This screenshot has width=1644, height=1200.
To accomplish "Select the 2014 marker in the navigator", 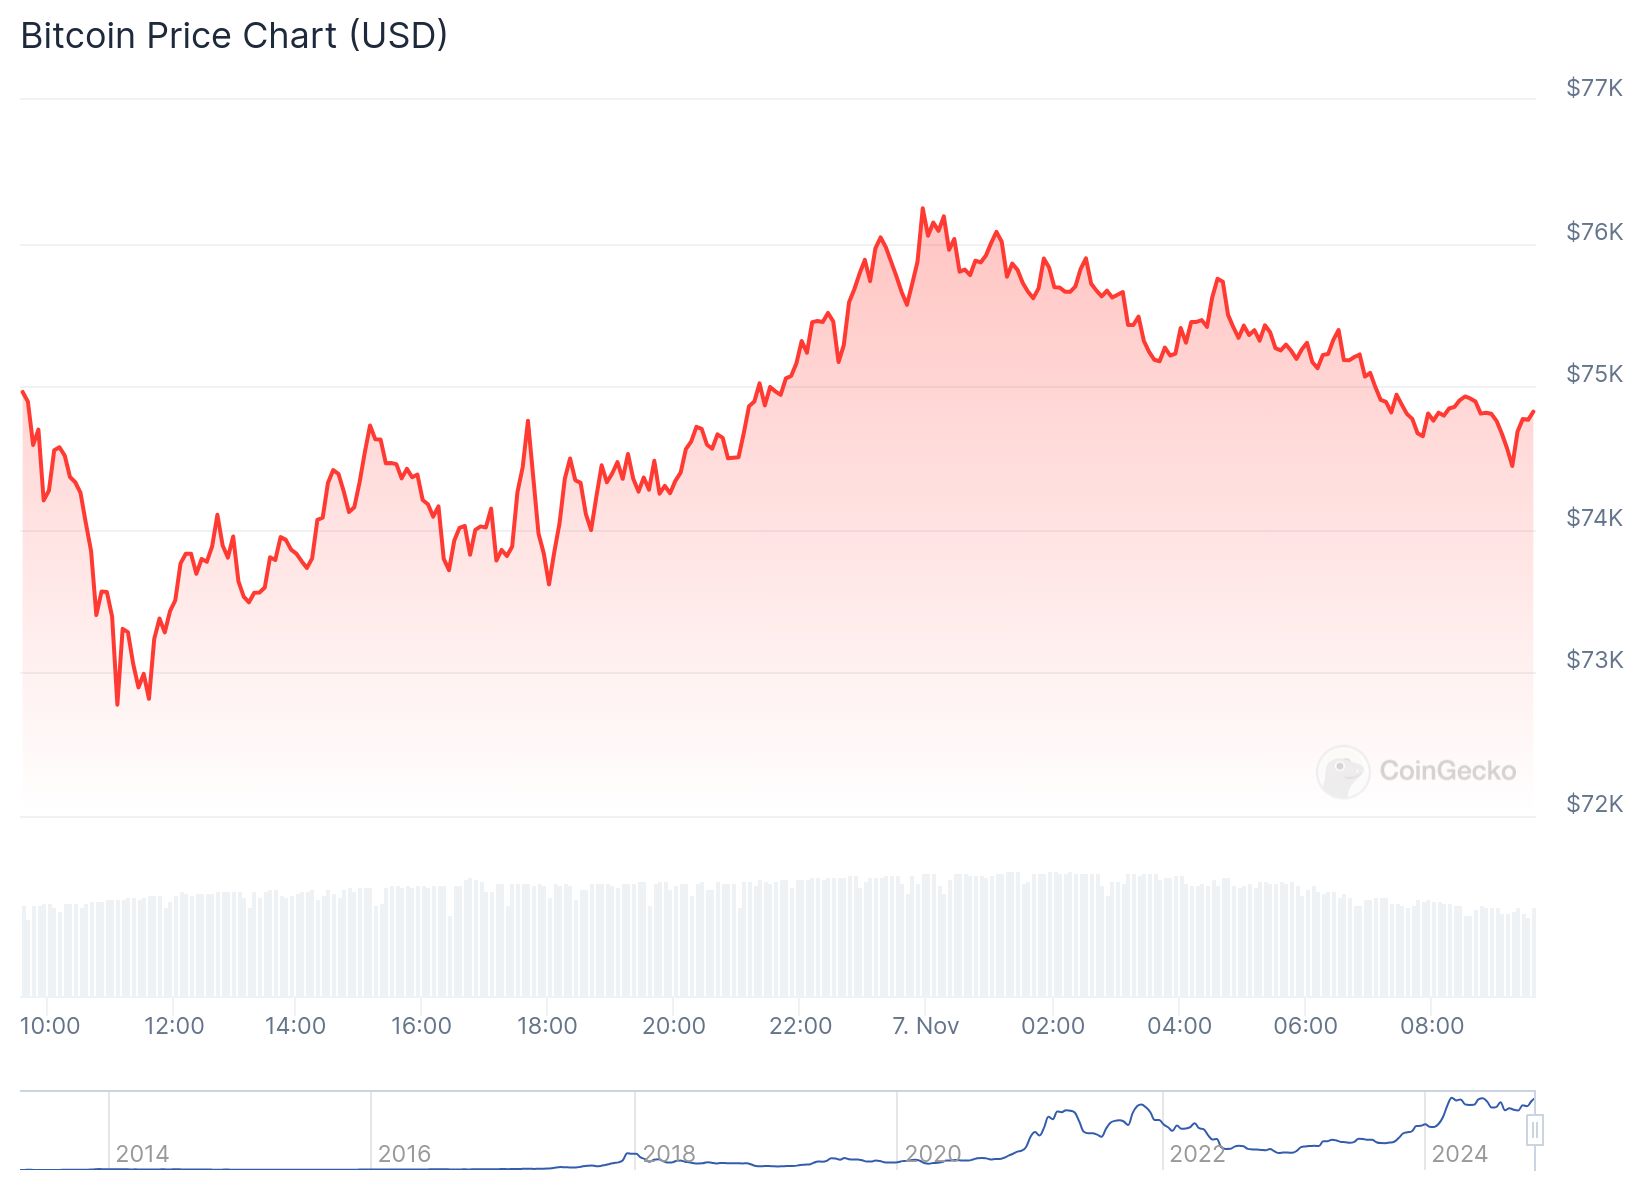I will point(142,1154).
